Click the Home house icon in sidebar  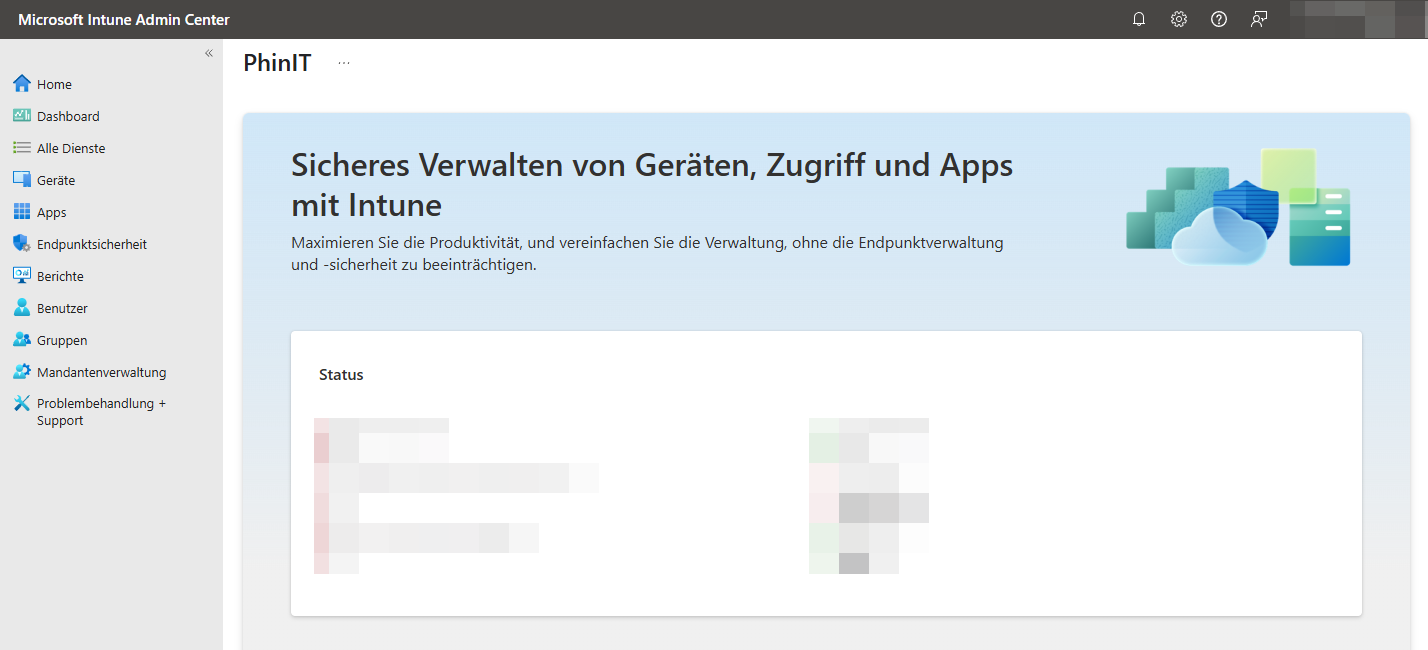[x=22, y=84]
